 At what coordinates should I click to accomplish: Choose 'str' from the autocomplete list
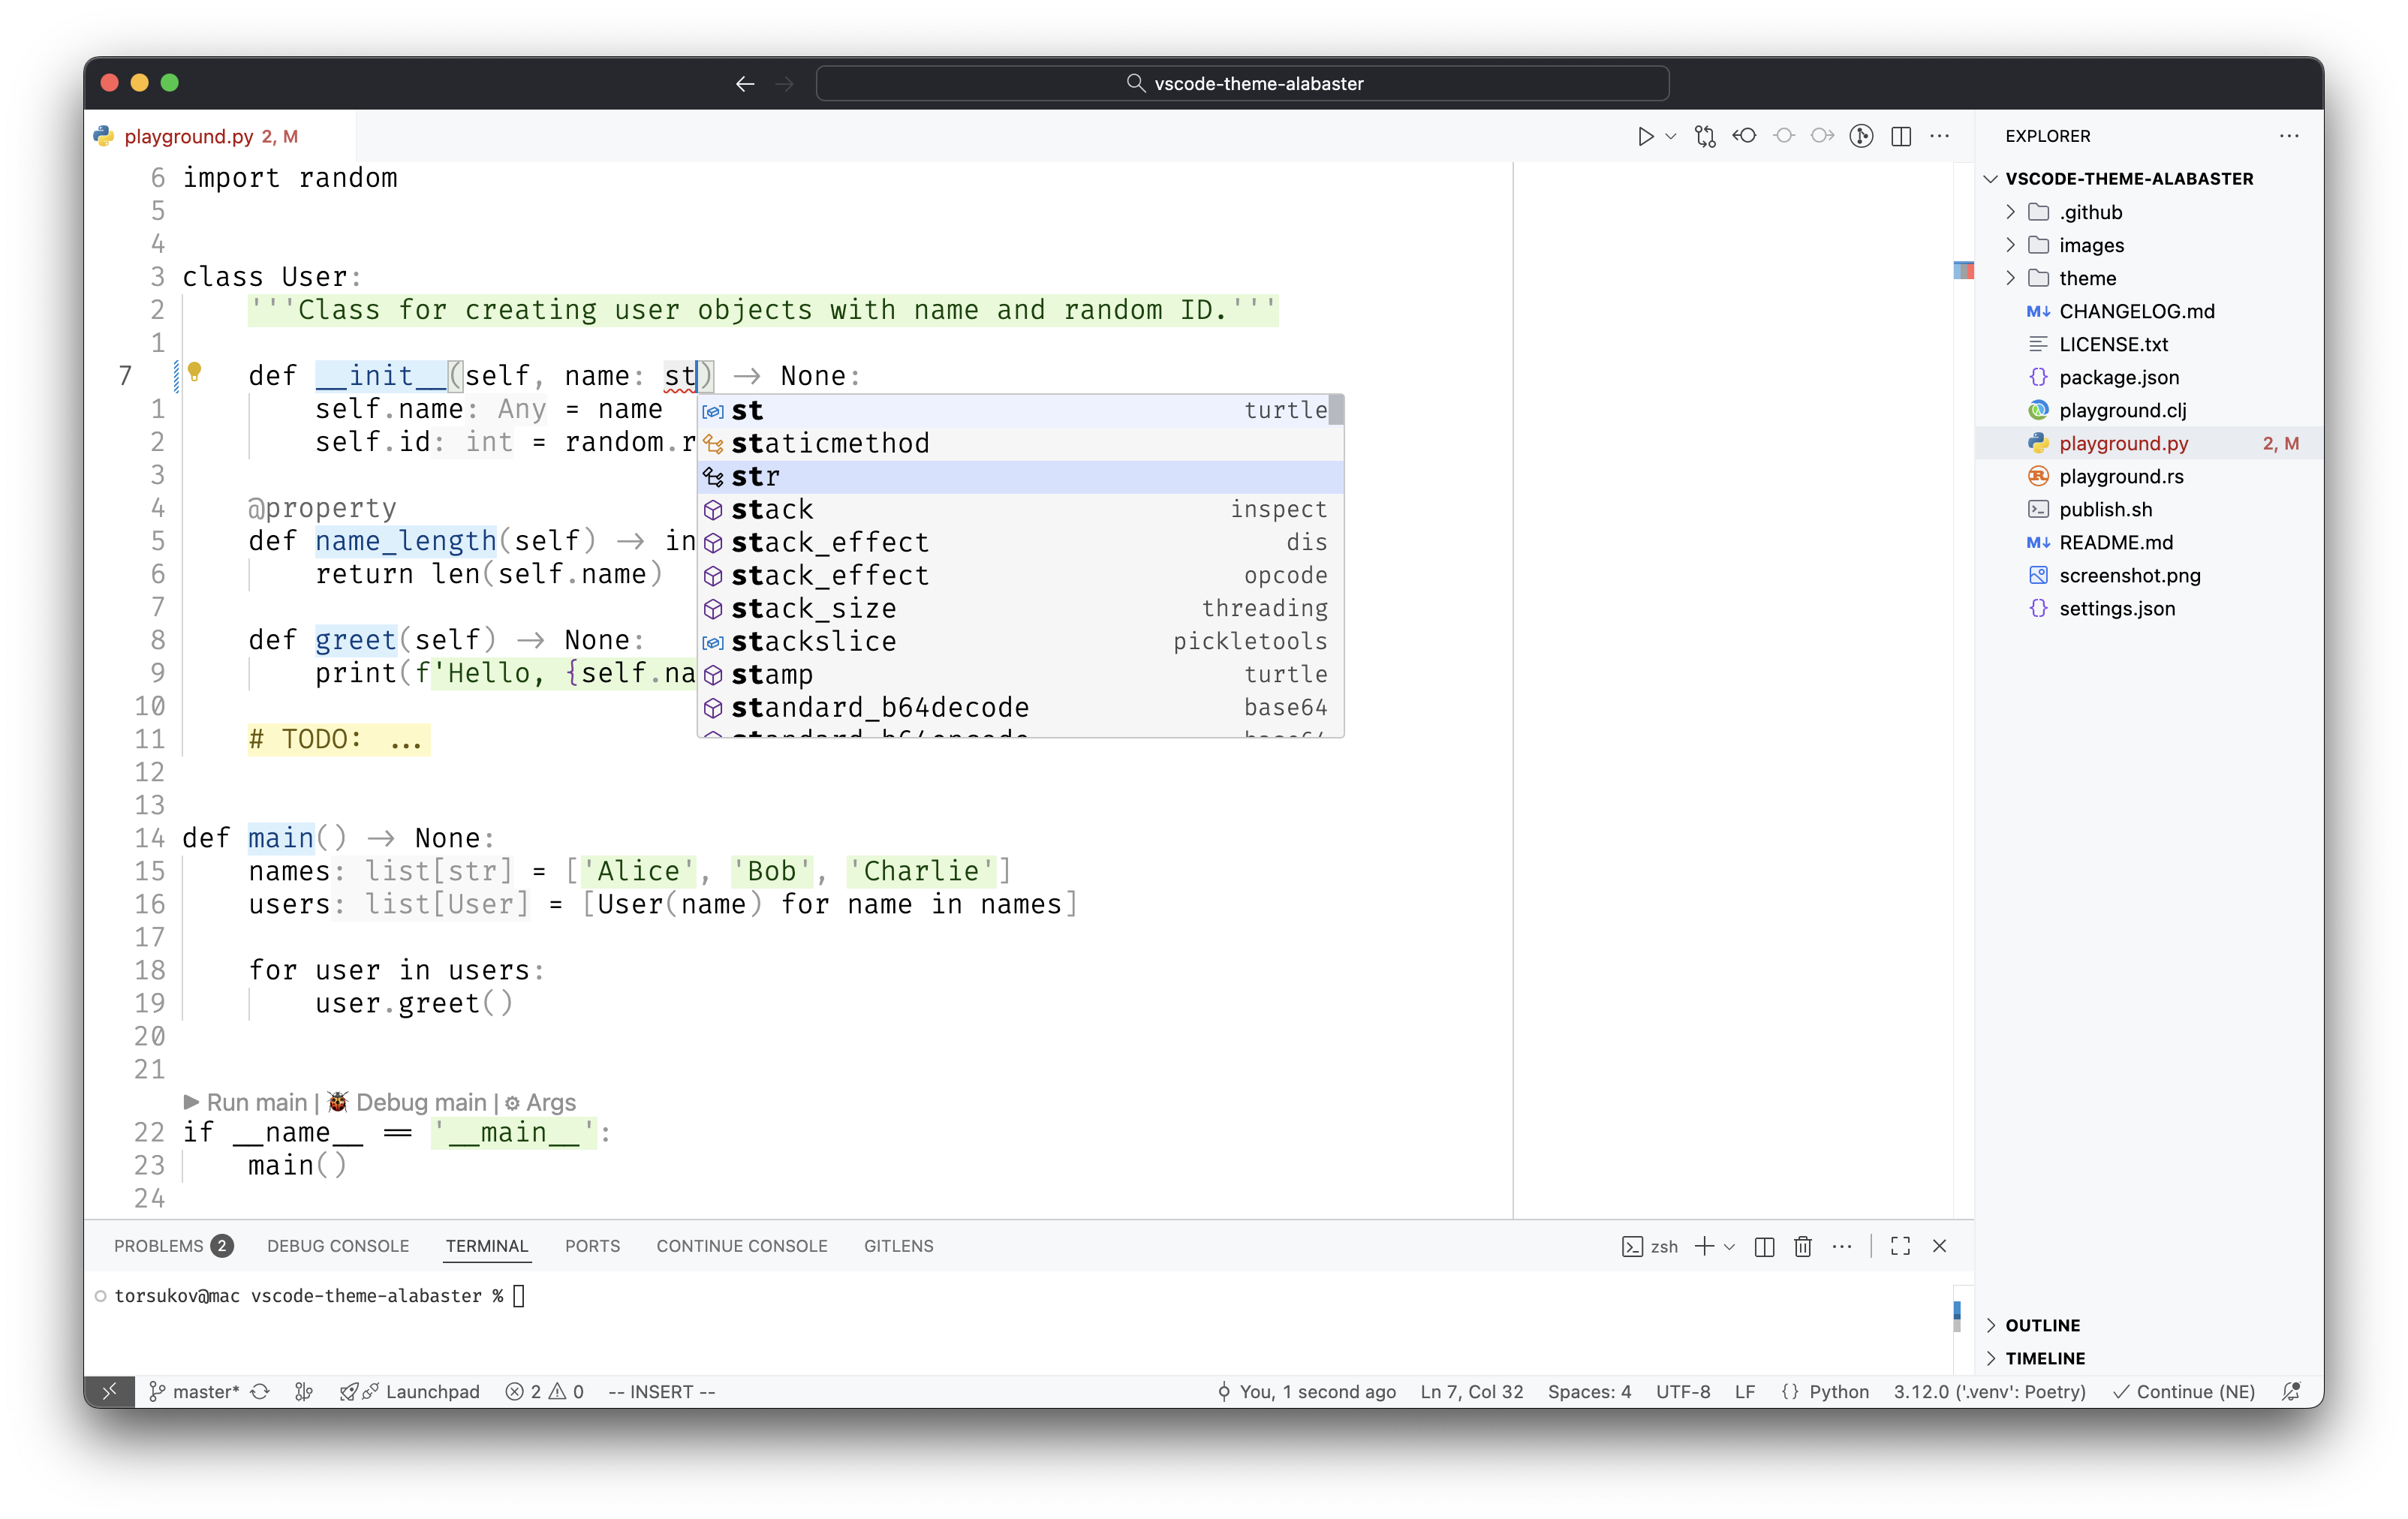[1020, 476]
